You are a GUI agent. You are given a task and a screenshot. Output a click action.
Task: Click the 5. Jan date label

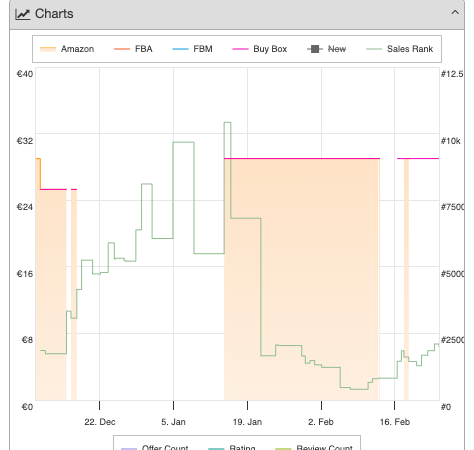[173, 422]
